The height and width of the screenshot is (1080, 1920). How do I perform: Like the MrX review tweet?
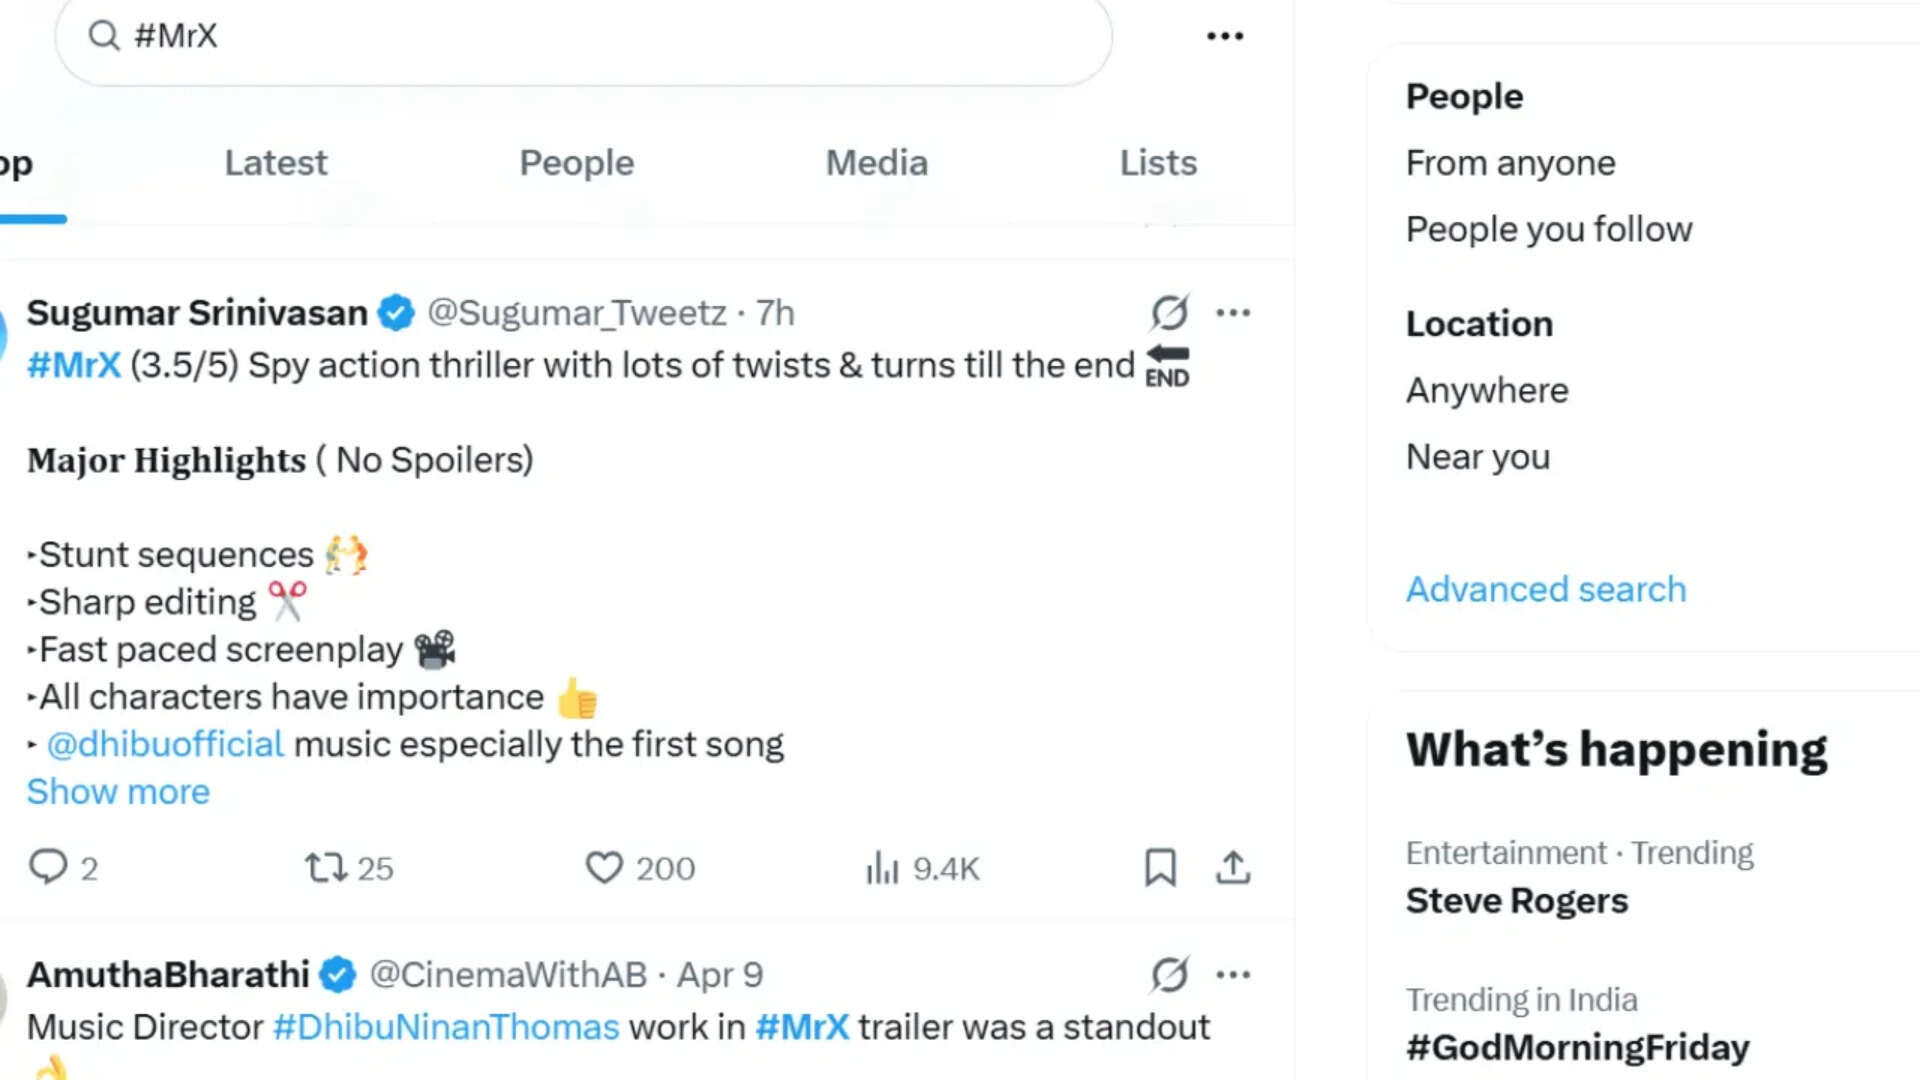(604, 867)
